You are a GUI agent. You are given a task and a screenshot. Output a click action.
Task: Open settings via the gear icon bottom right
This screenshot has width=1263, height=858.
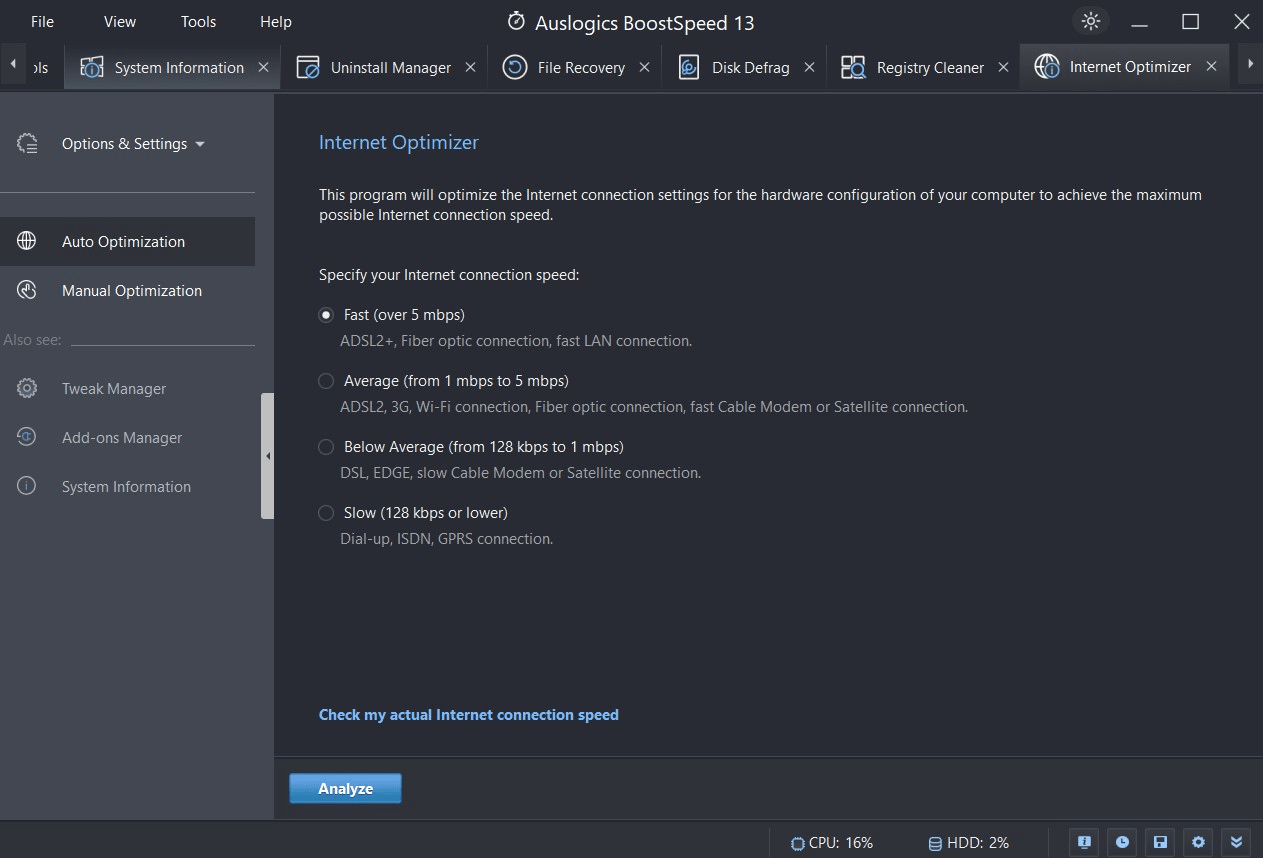click(1197, 842)
